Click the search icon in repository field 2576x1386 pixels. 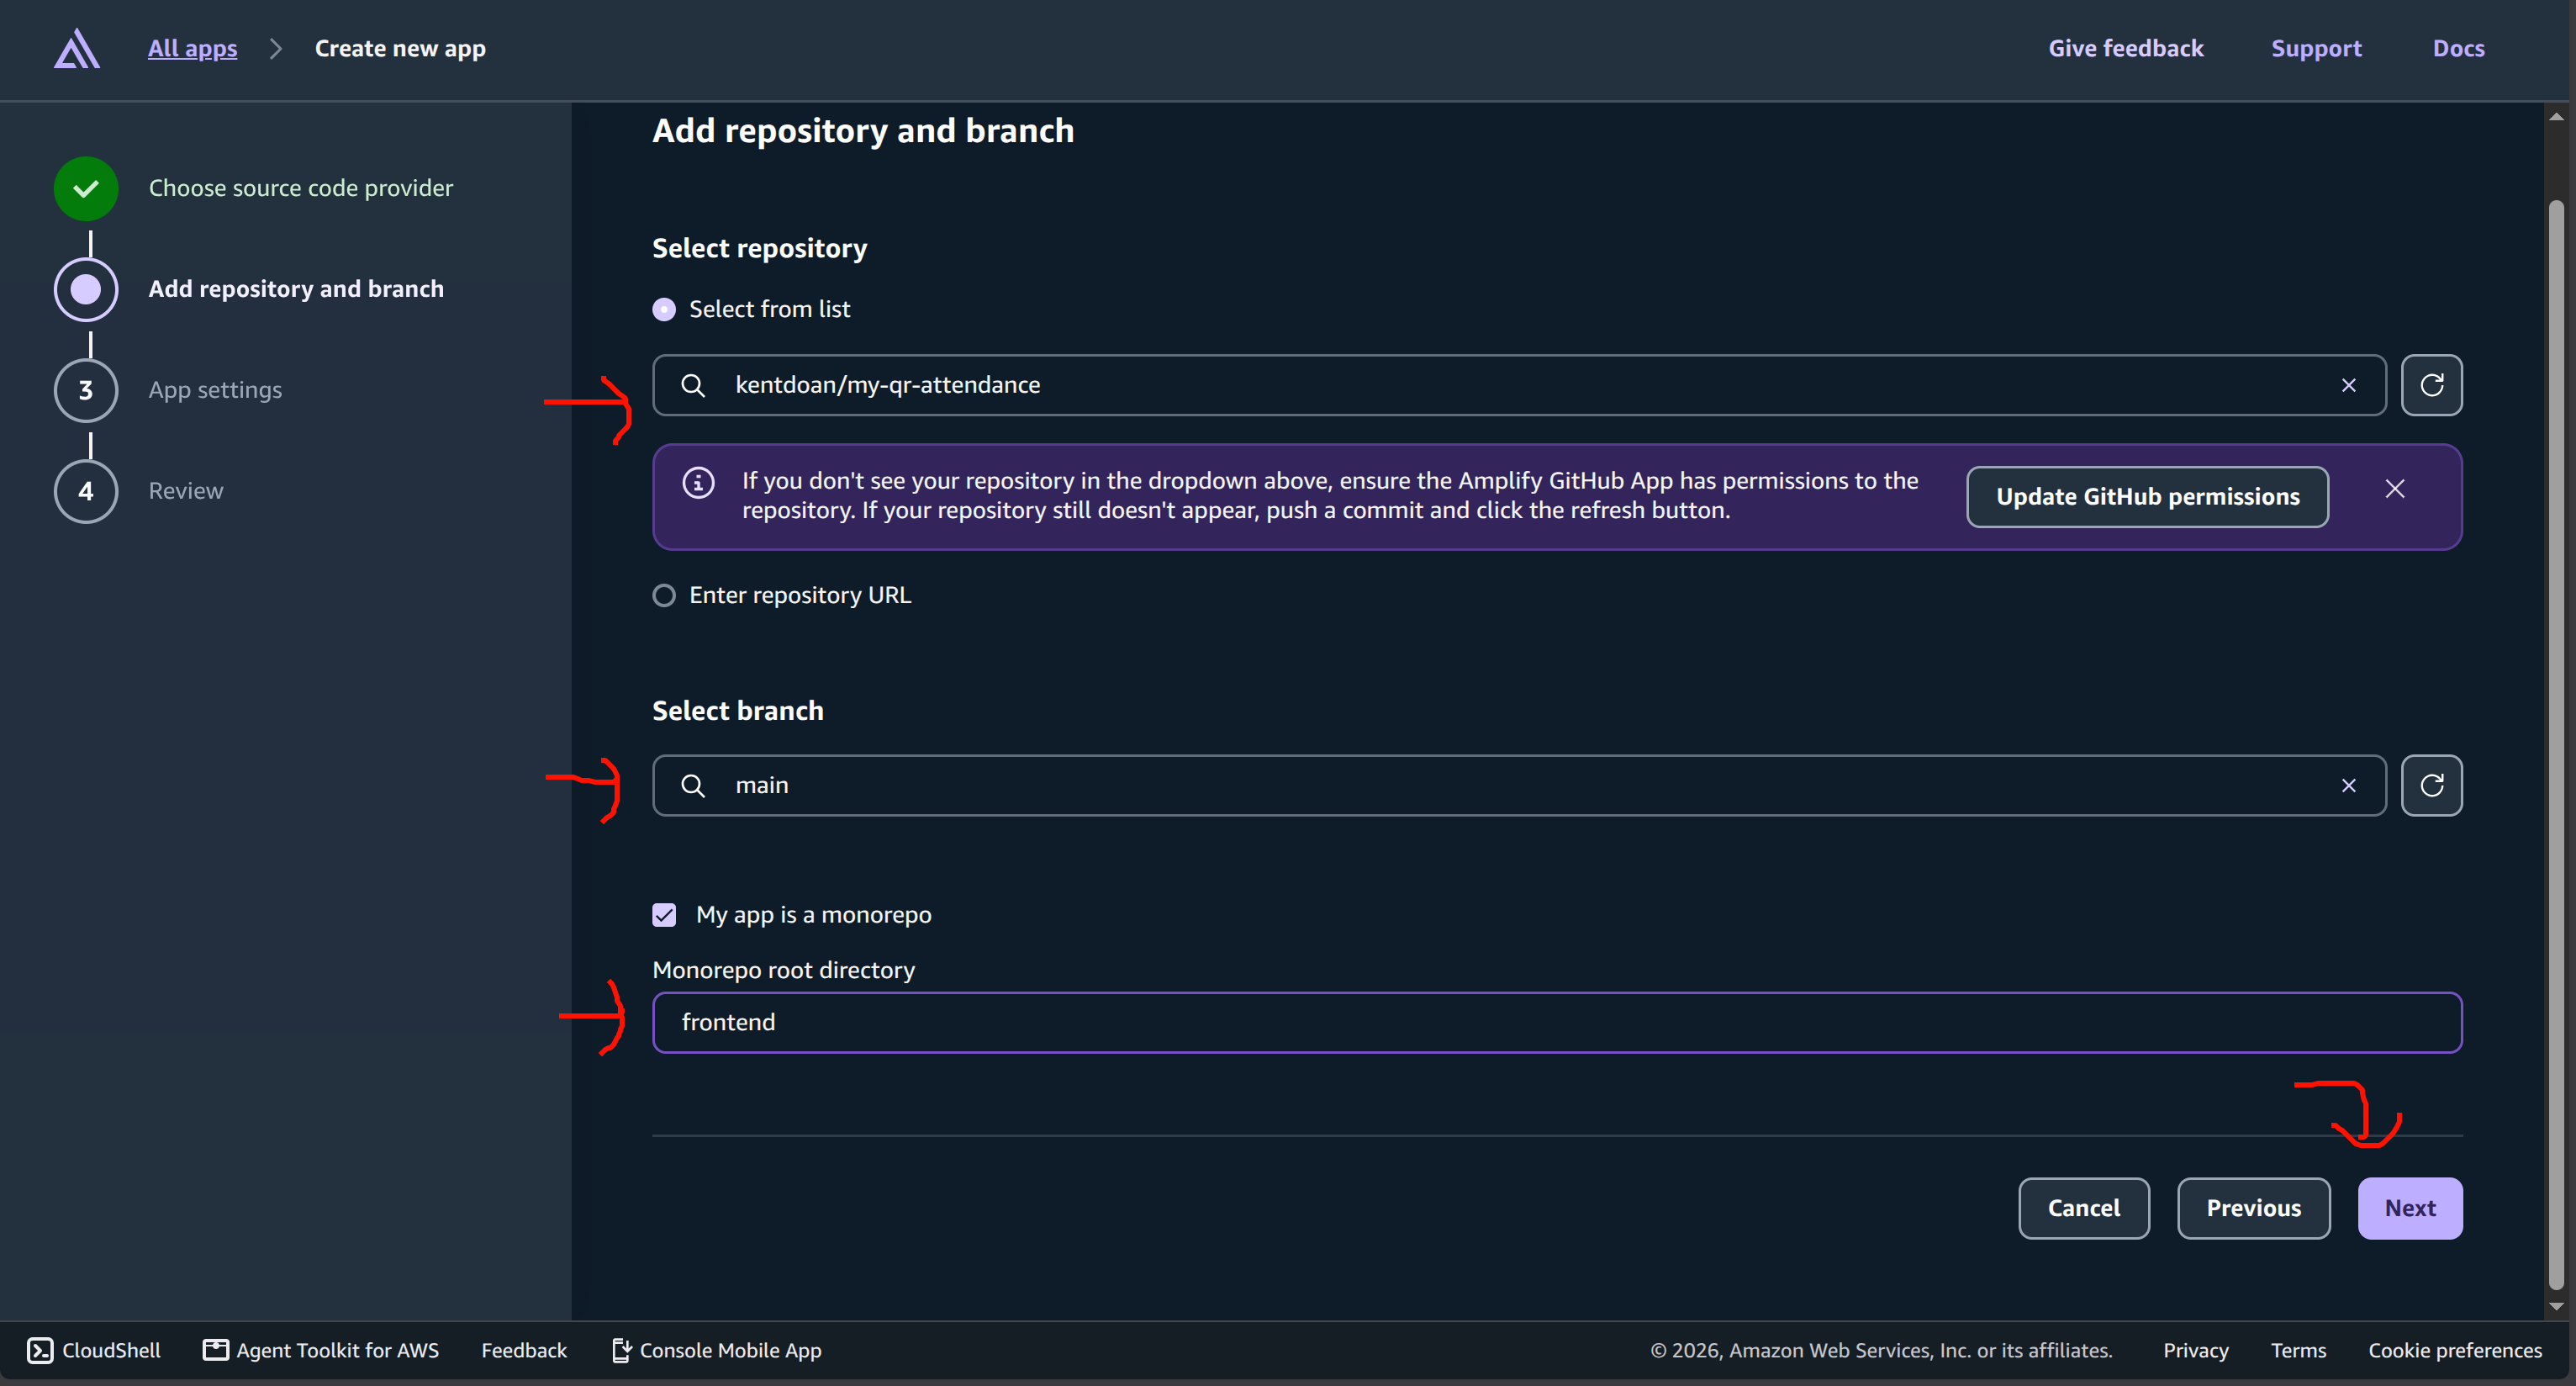(693, 385)
